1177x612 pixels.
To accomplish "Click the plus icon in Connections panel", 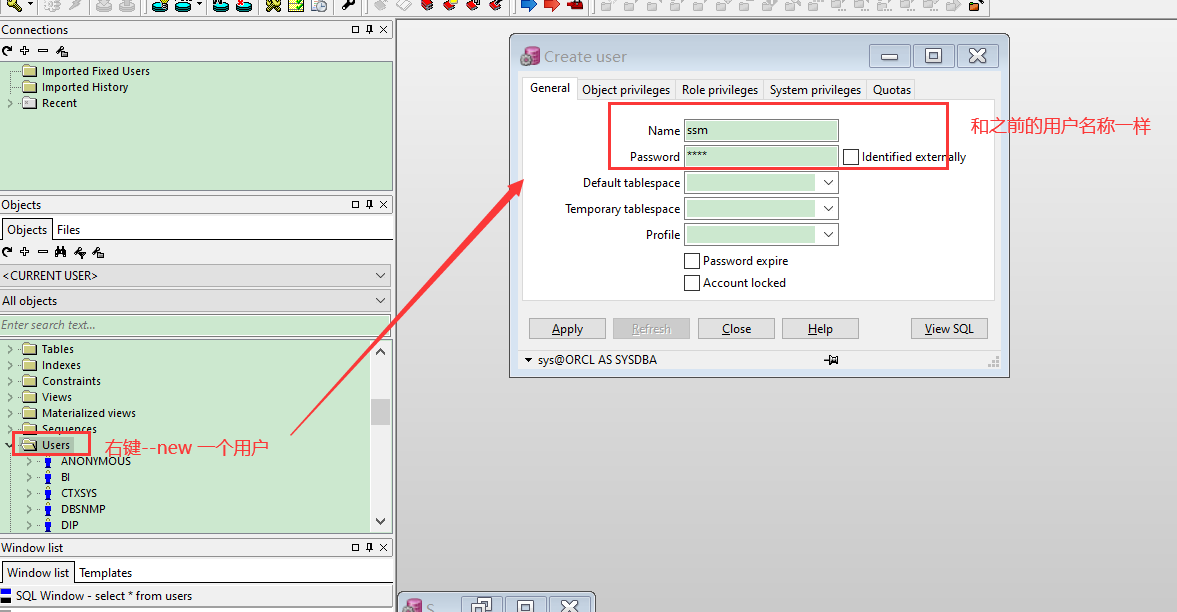I will pos(25,50).
